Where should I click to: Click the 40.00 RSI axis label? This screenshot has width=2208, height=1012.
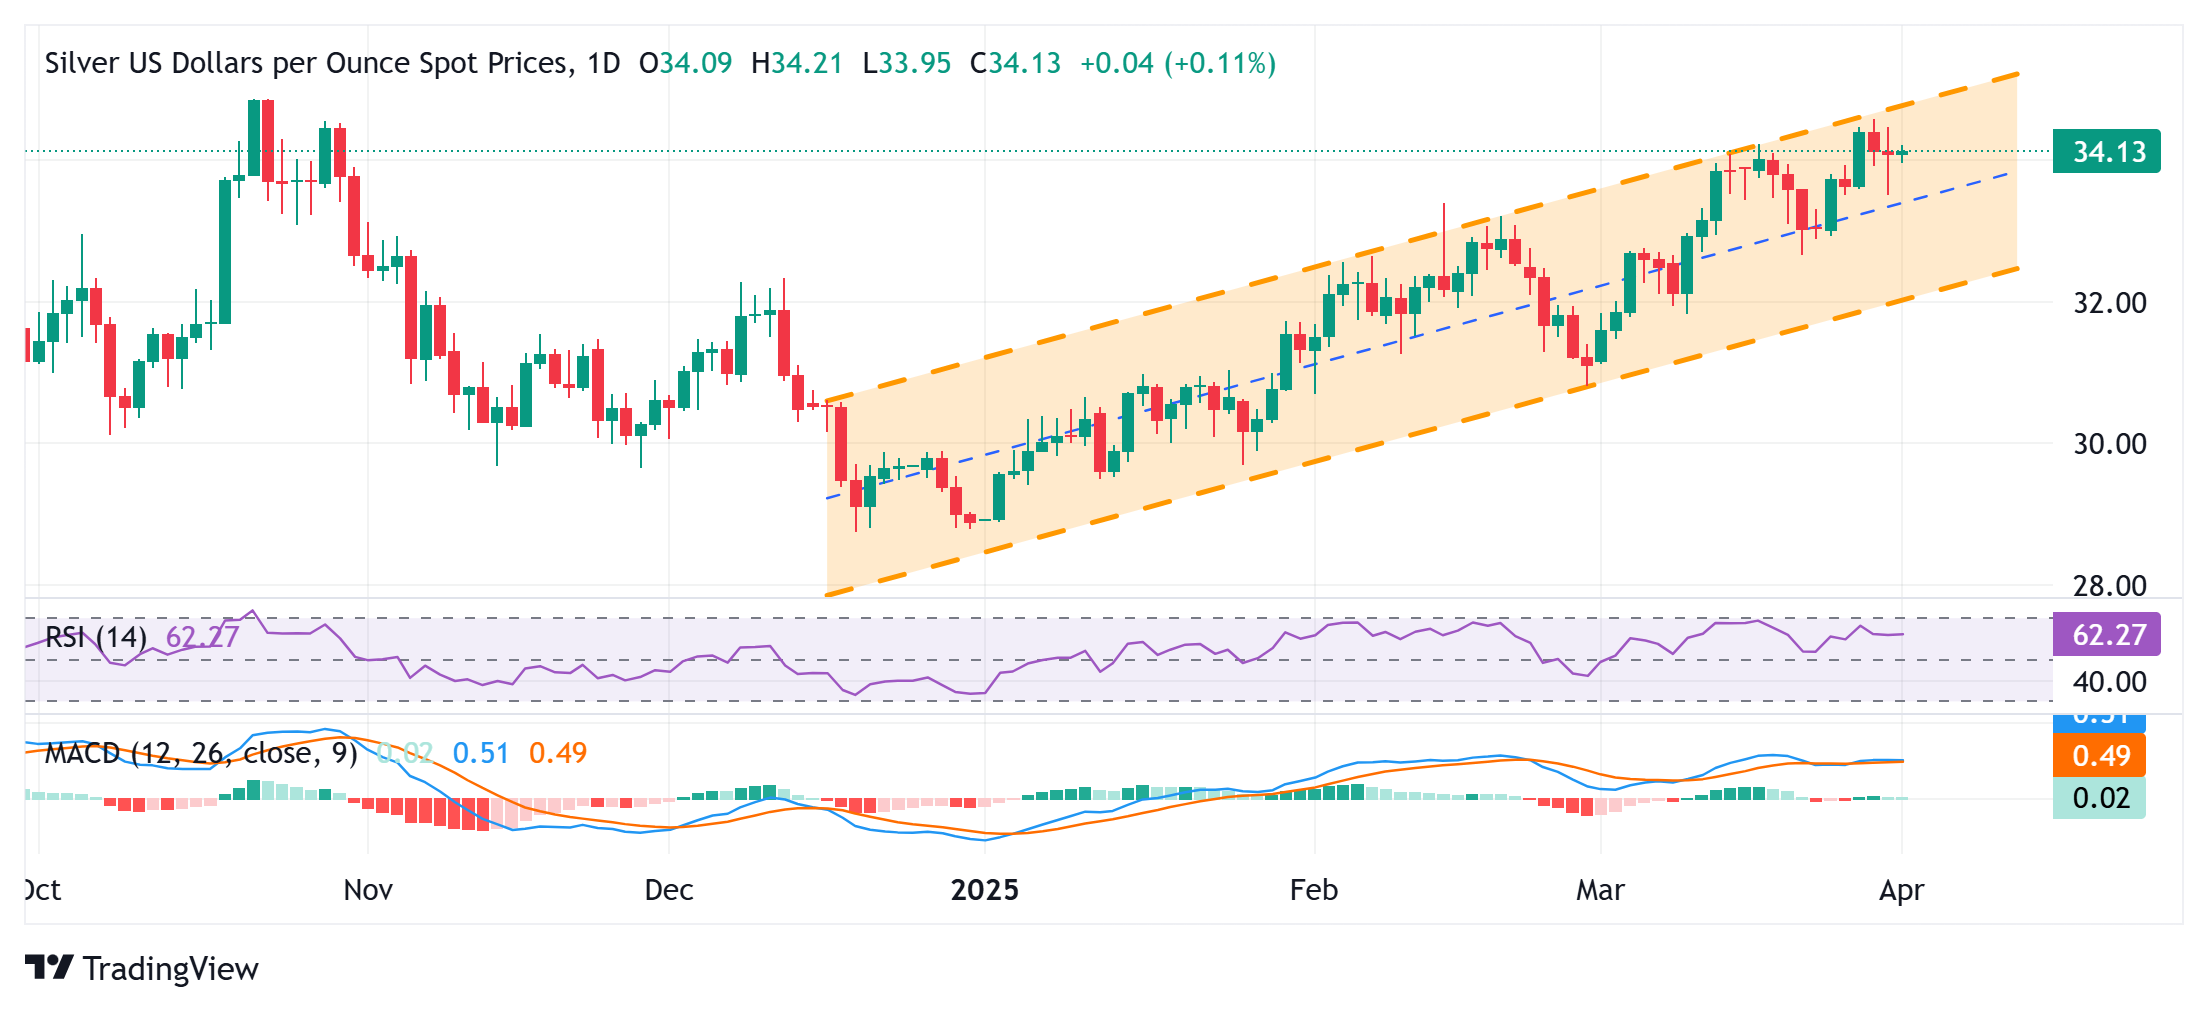2109,682
